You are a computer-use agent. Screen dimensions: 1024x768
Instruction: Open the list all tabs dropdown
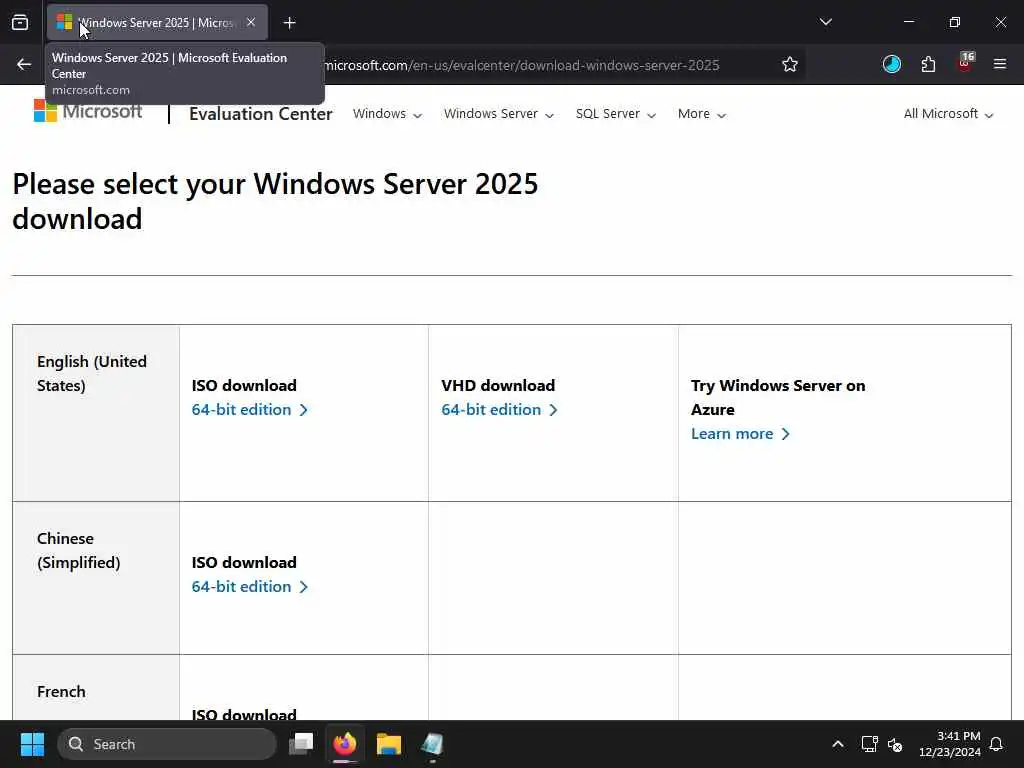coord(825,22)
